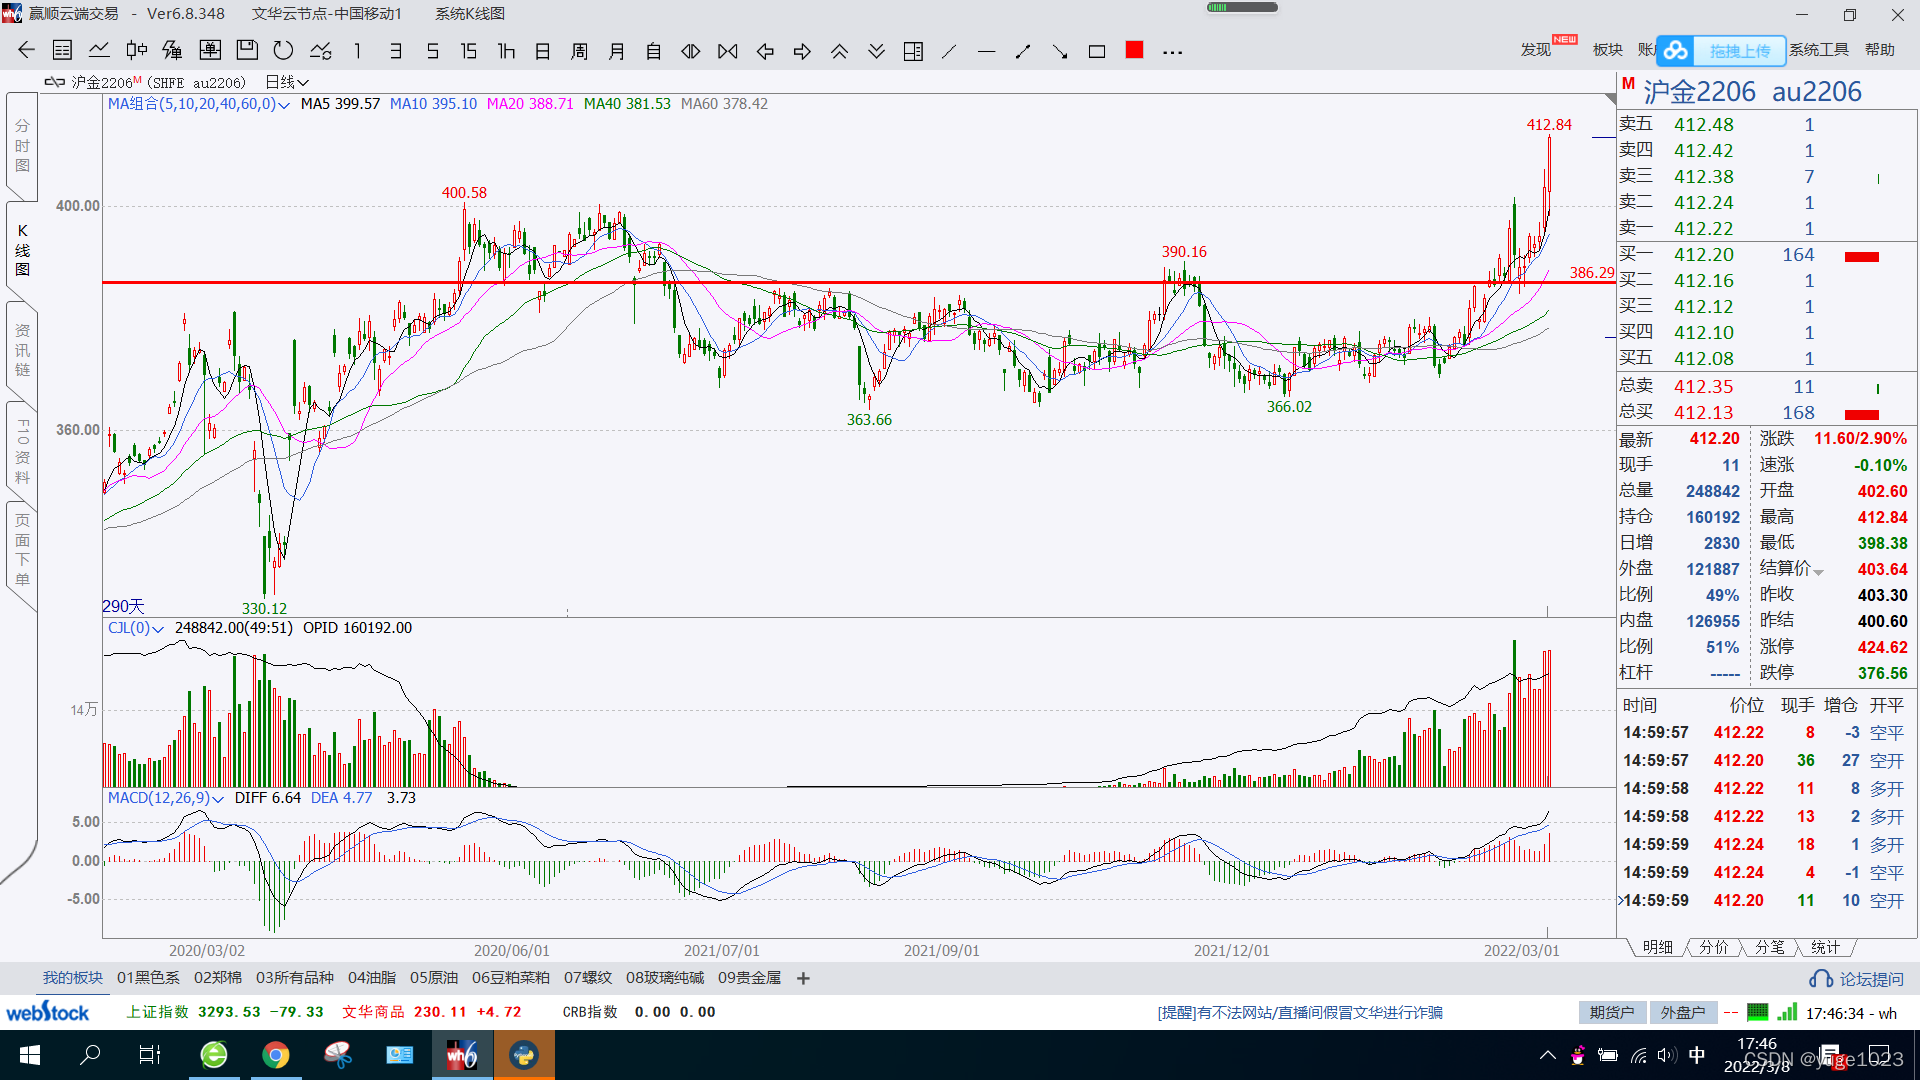
Task: Select the 3-minute period button
Action: [396, 51]
